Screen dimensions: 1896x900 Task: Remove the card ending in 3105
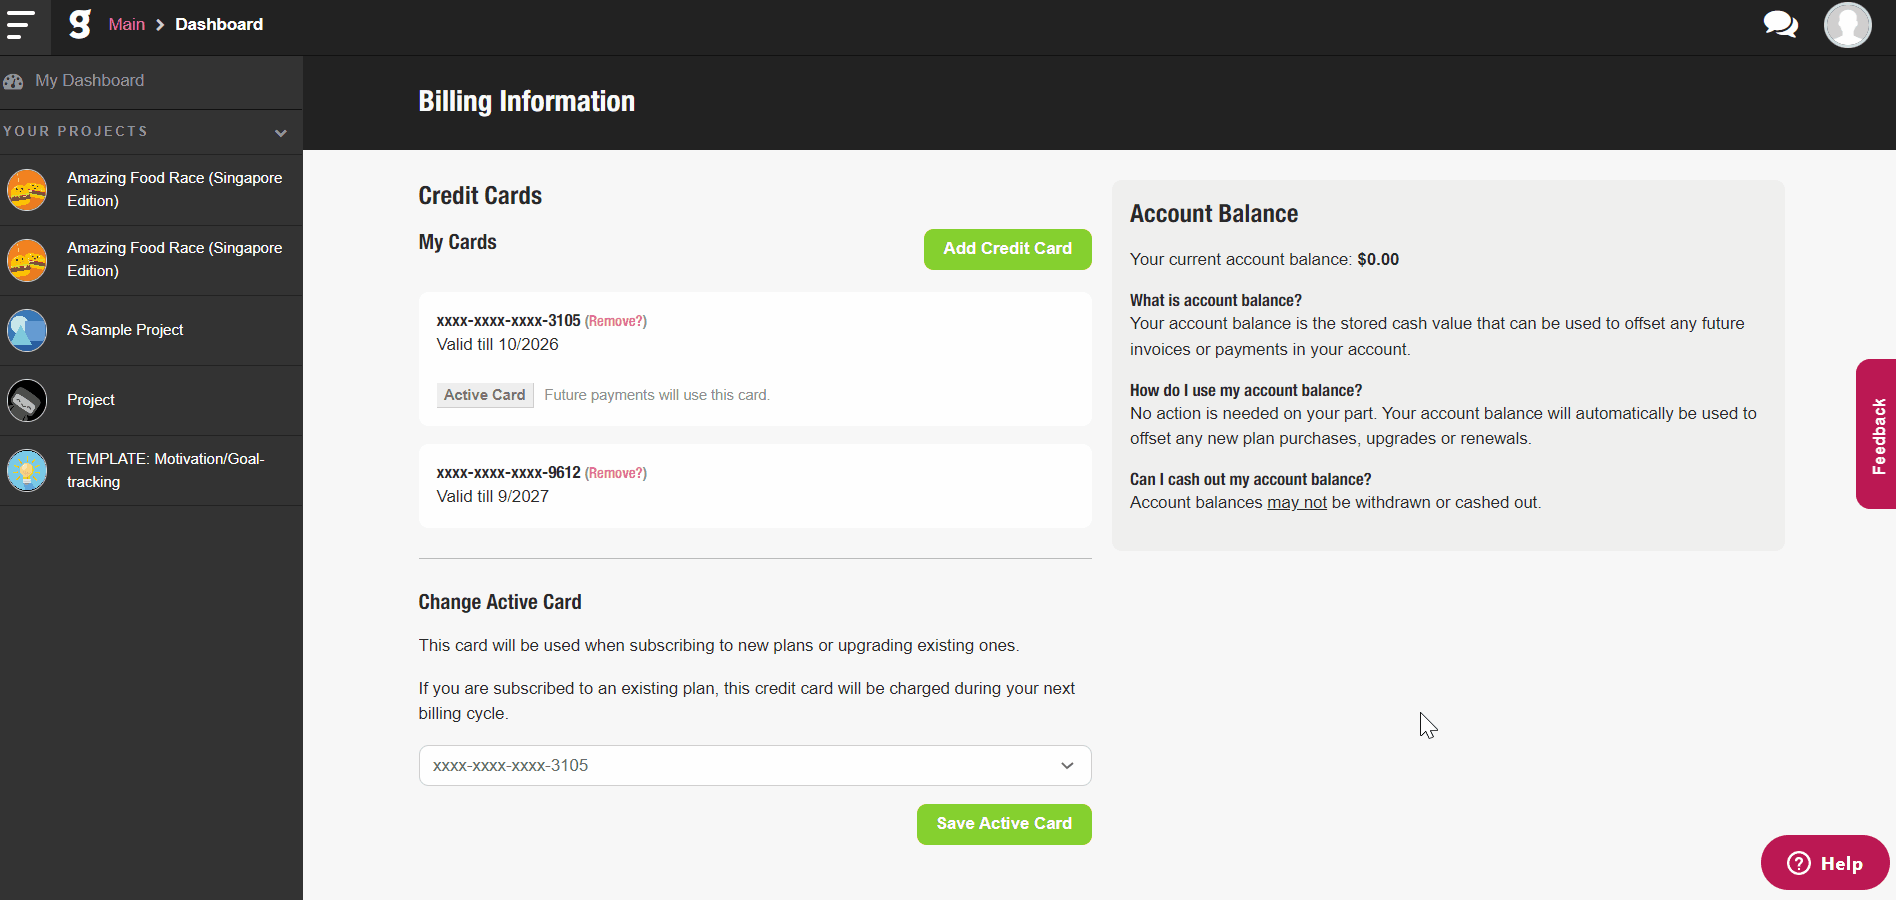tap(616, 321)
